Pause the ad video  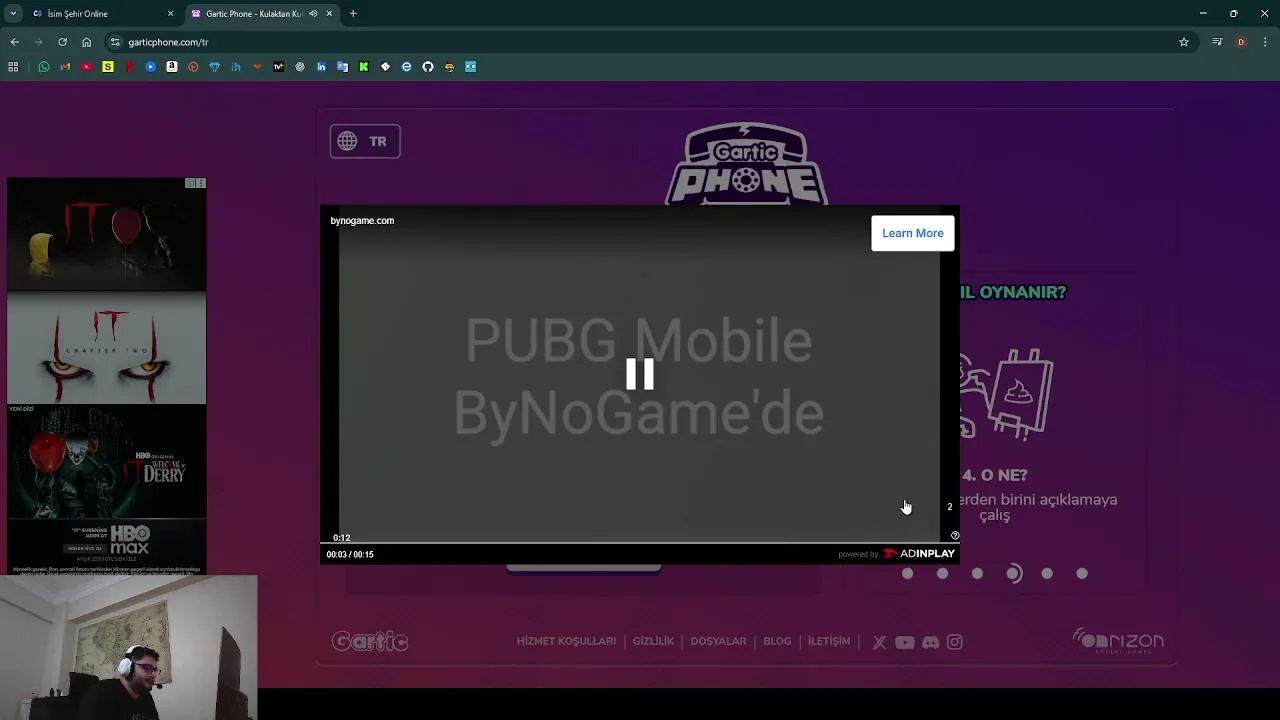(640, 374)
